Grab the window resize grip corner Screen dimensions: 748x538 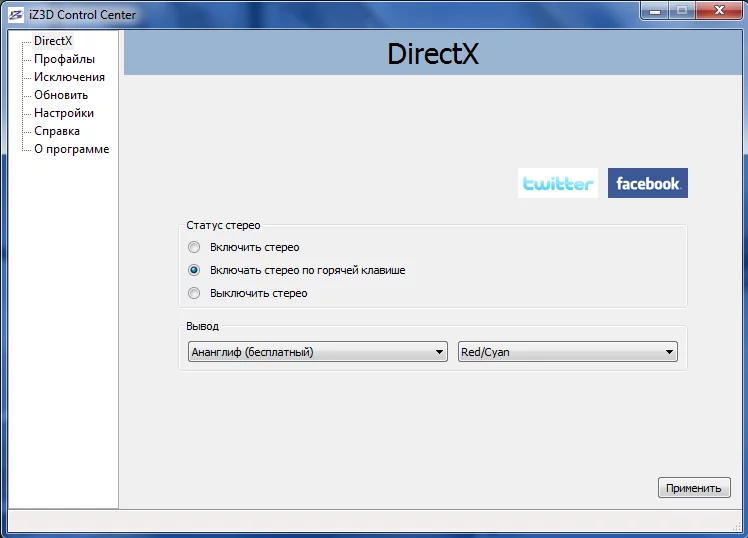click(x=736, y=526)
